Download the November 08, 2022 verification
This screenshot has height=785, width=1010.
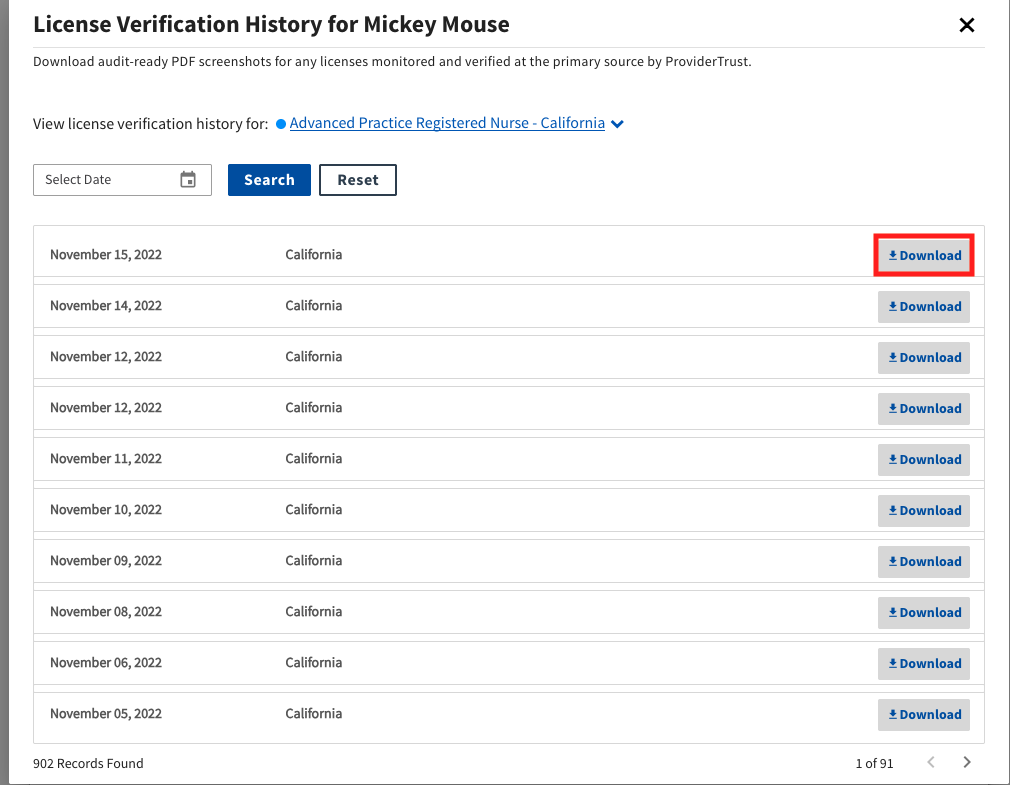[x=924, y=613]
